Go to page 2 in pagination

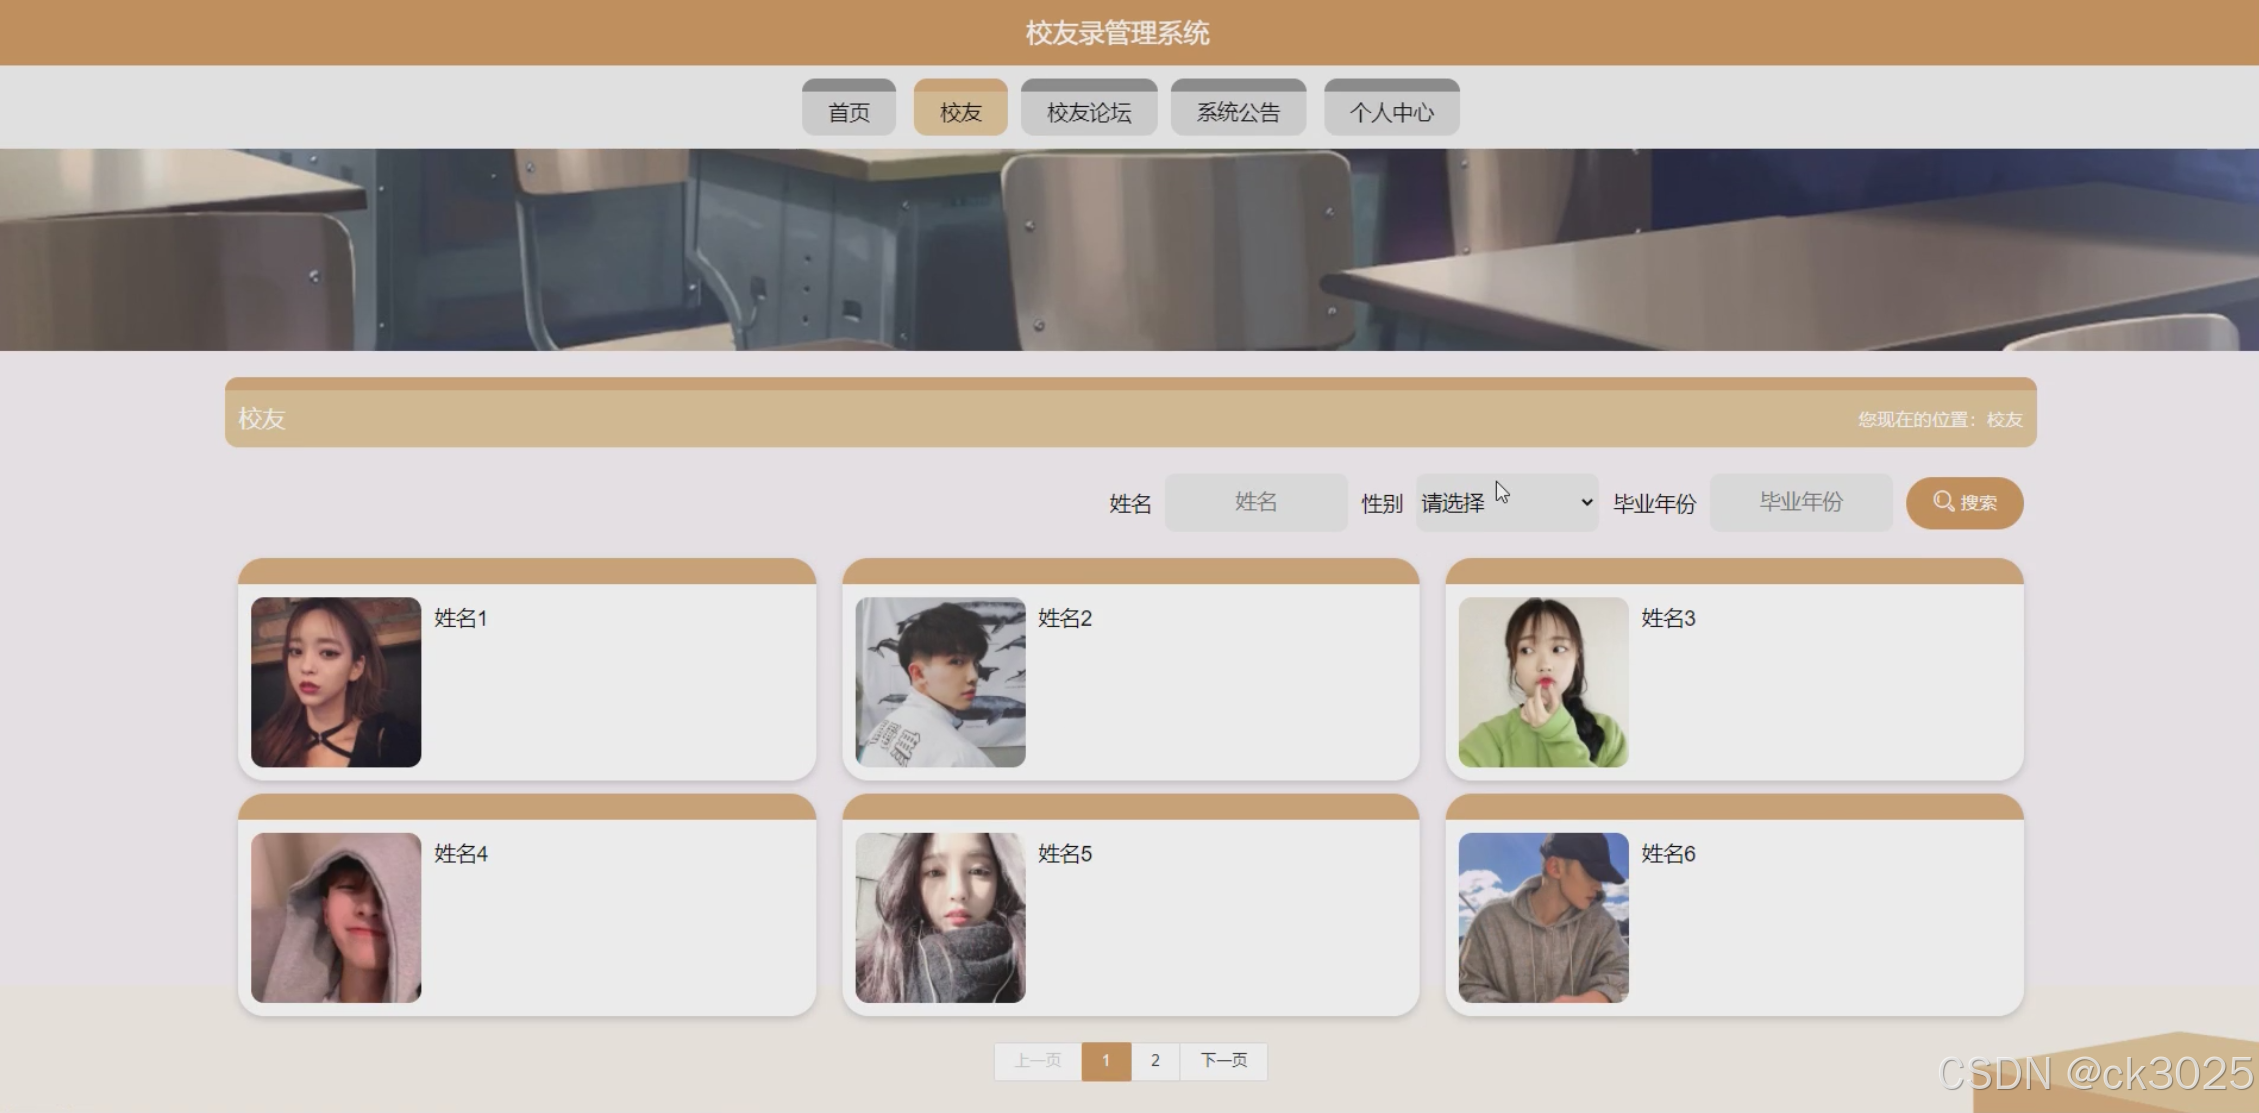[1155, 1060]
